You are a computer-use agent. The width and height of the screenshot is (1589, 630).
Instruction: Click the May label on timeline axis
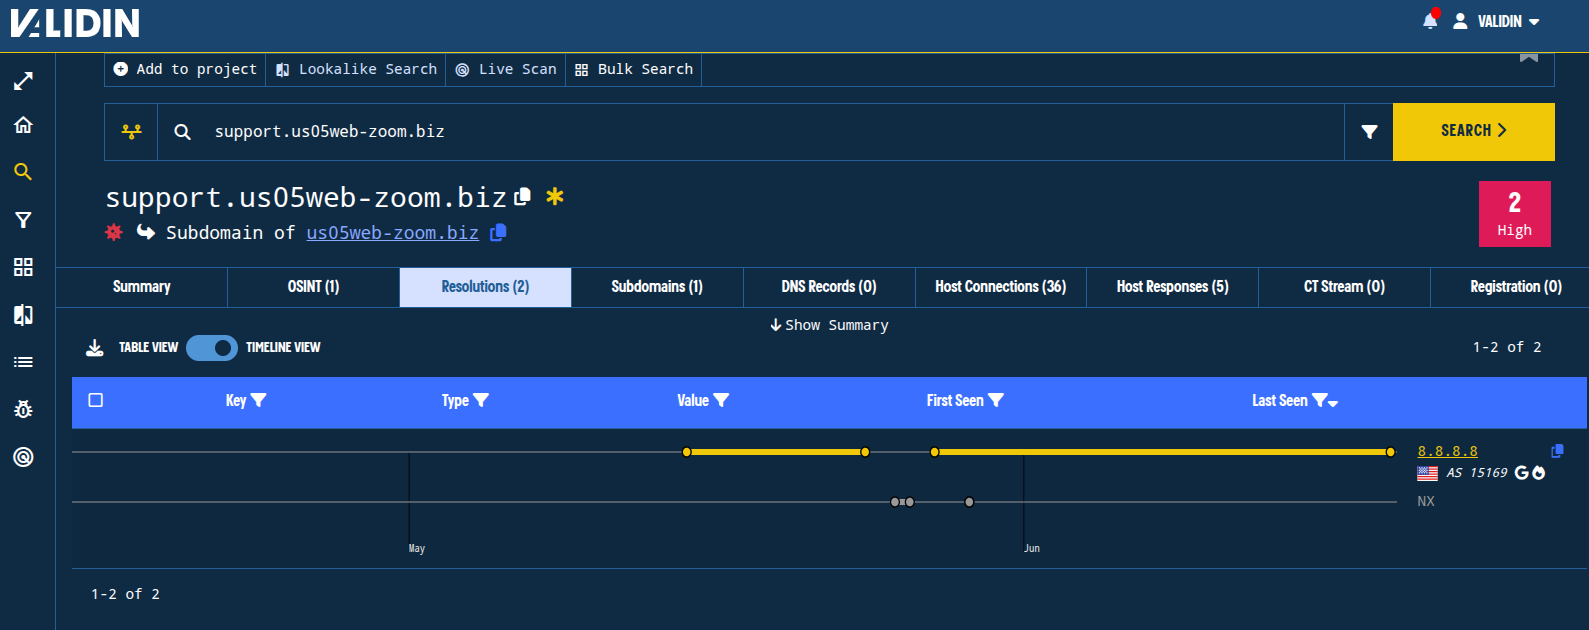[x=417, y=548]
